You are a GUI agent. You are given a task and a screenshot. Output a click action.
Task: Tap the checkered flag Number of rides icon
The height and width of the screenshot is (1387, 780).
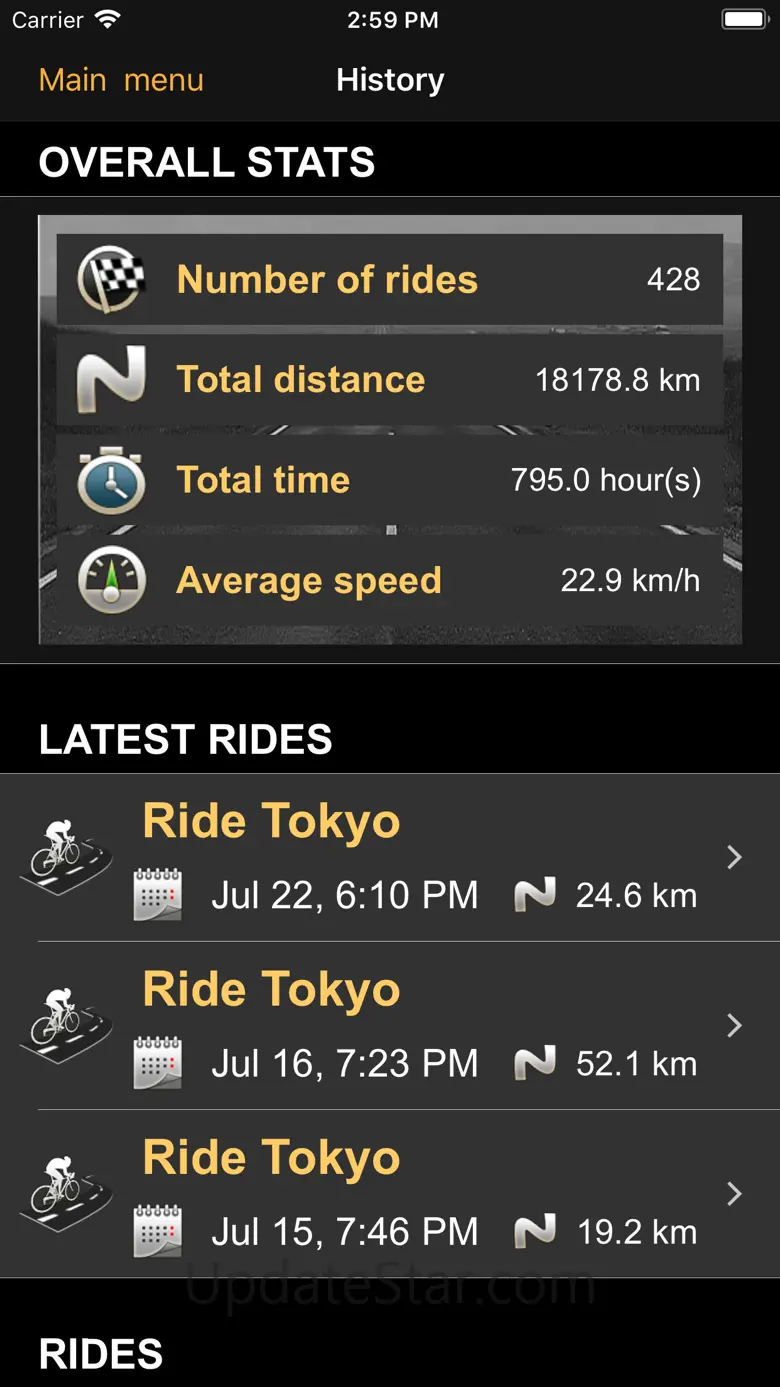click(112, 280)
